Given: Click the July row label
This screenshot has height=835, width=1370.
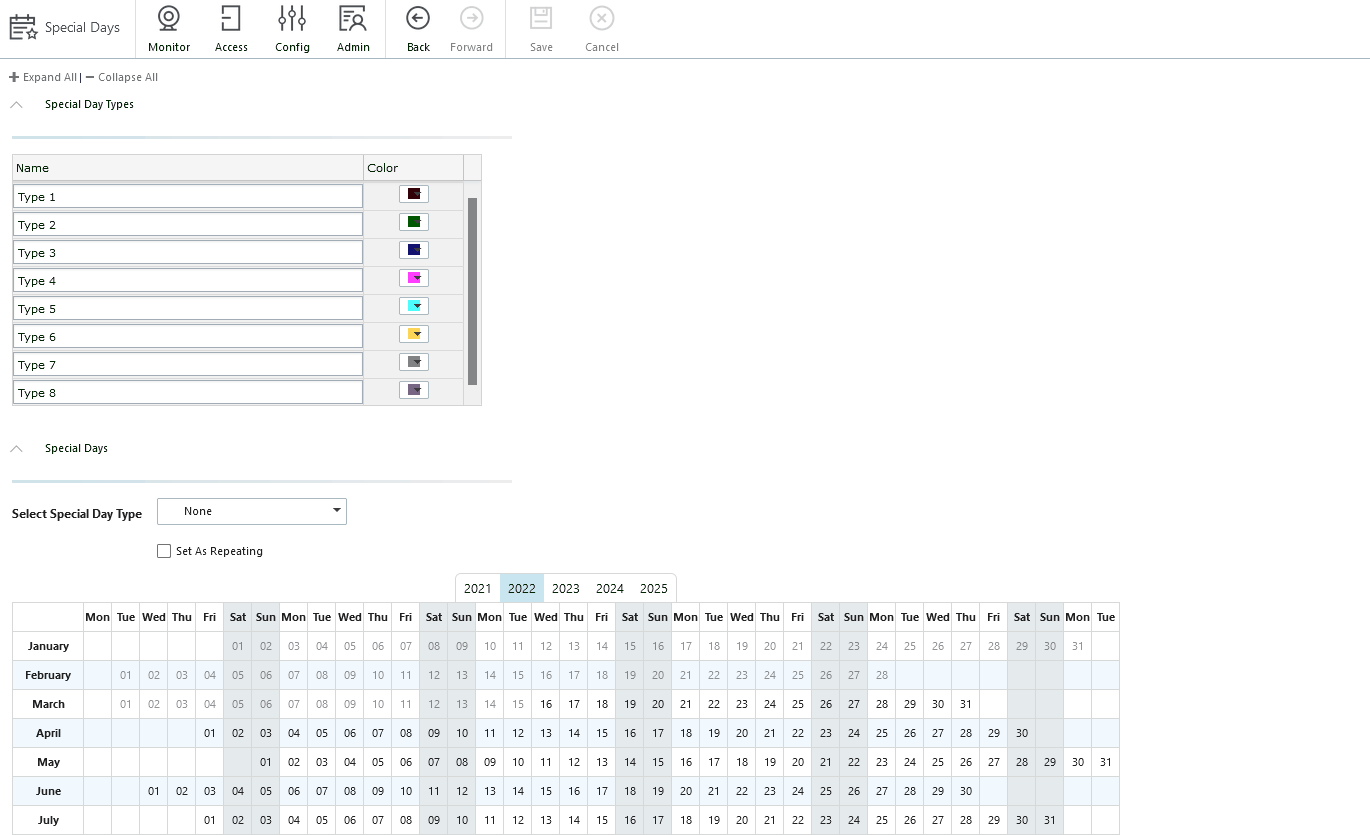Looking at the screenshot, I should [x=48, y=820].
